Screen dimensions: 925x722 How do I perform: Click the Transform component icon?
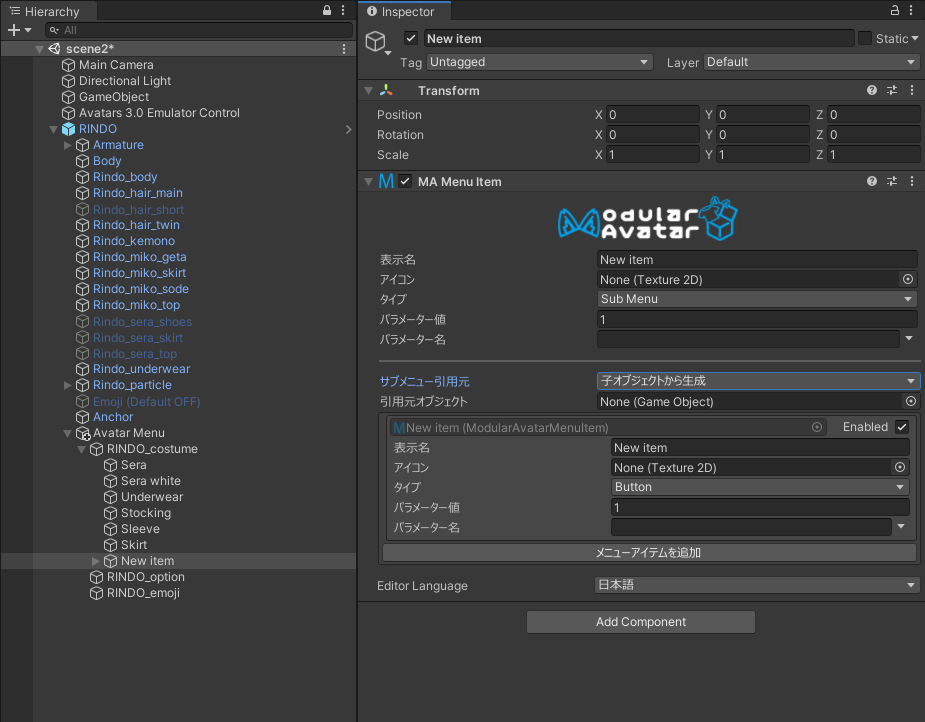pyautogui.click(x=386, y=90)
